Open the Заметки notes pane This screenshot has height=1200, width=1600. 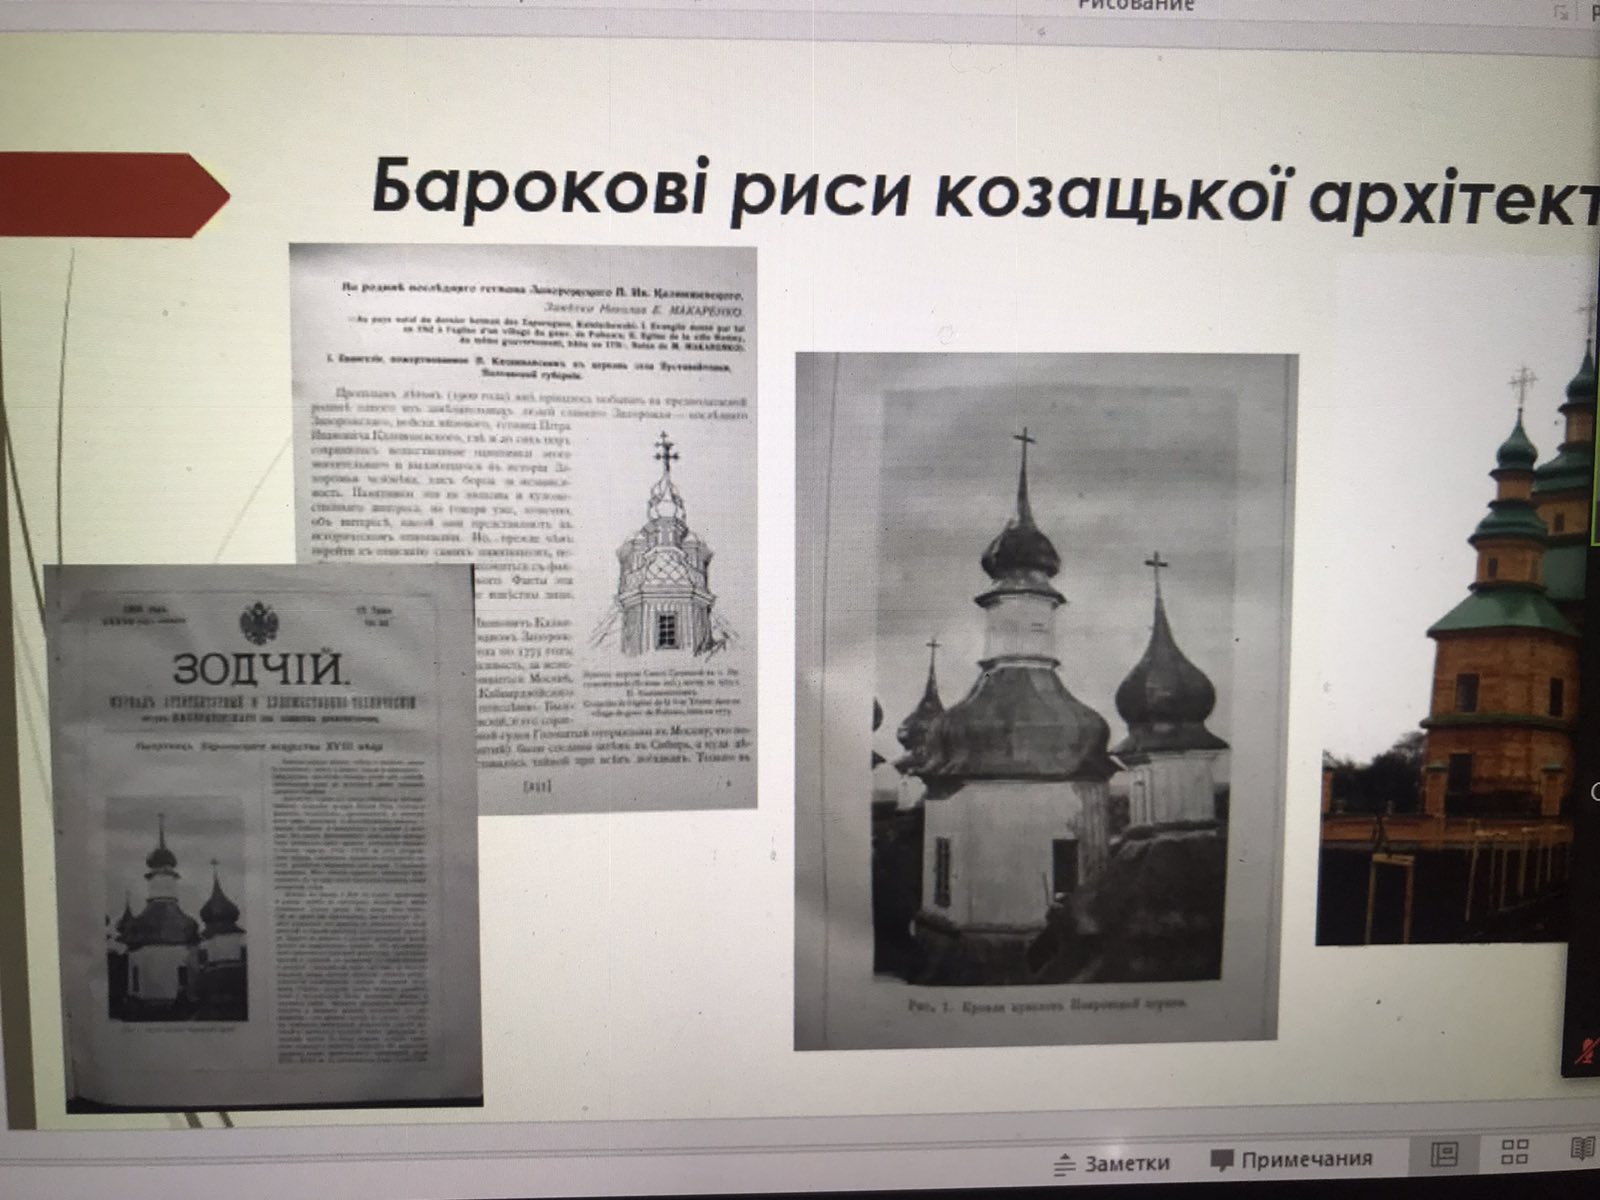[1111, 1162]
